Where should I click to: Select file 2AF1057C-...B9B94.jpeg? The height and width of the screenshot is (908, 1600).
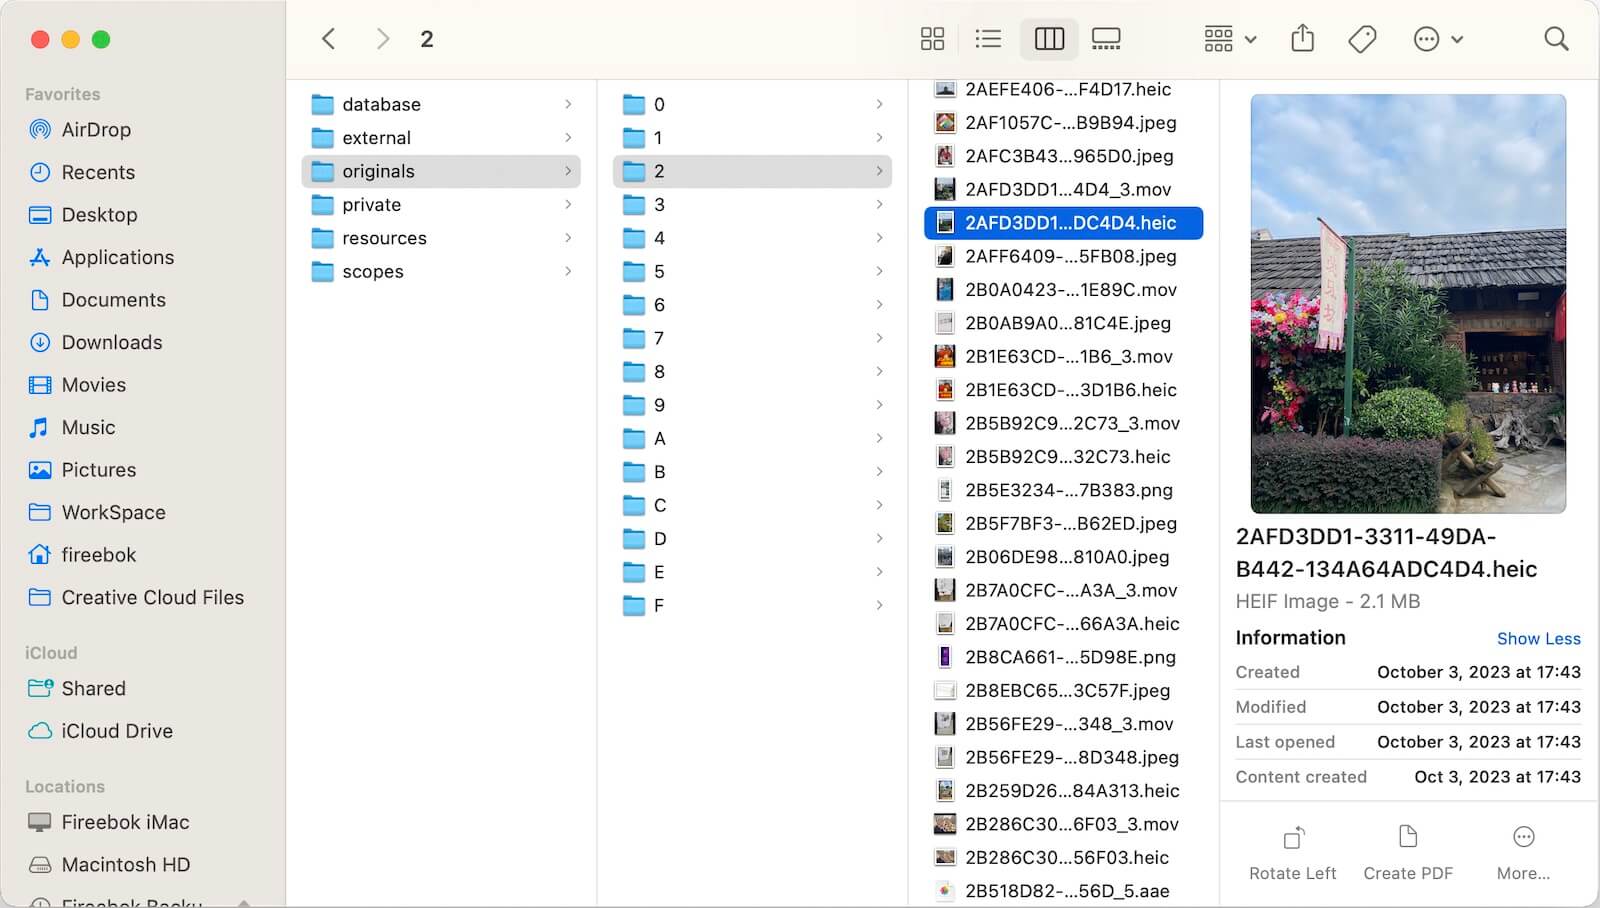(1063, 122)
